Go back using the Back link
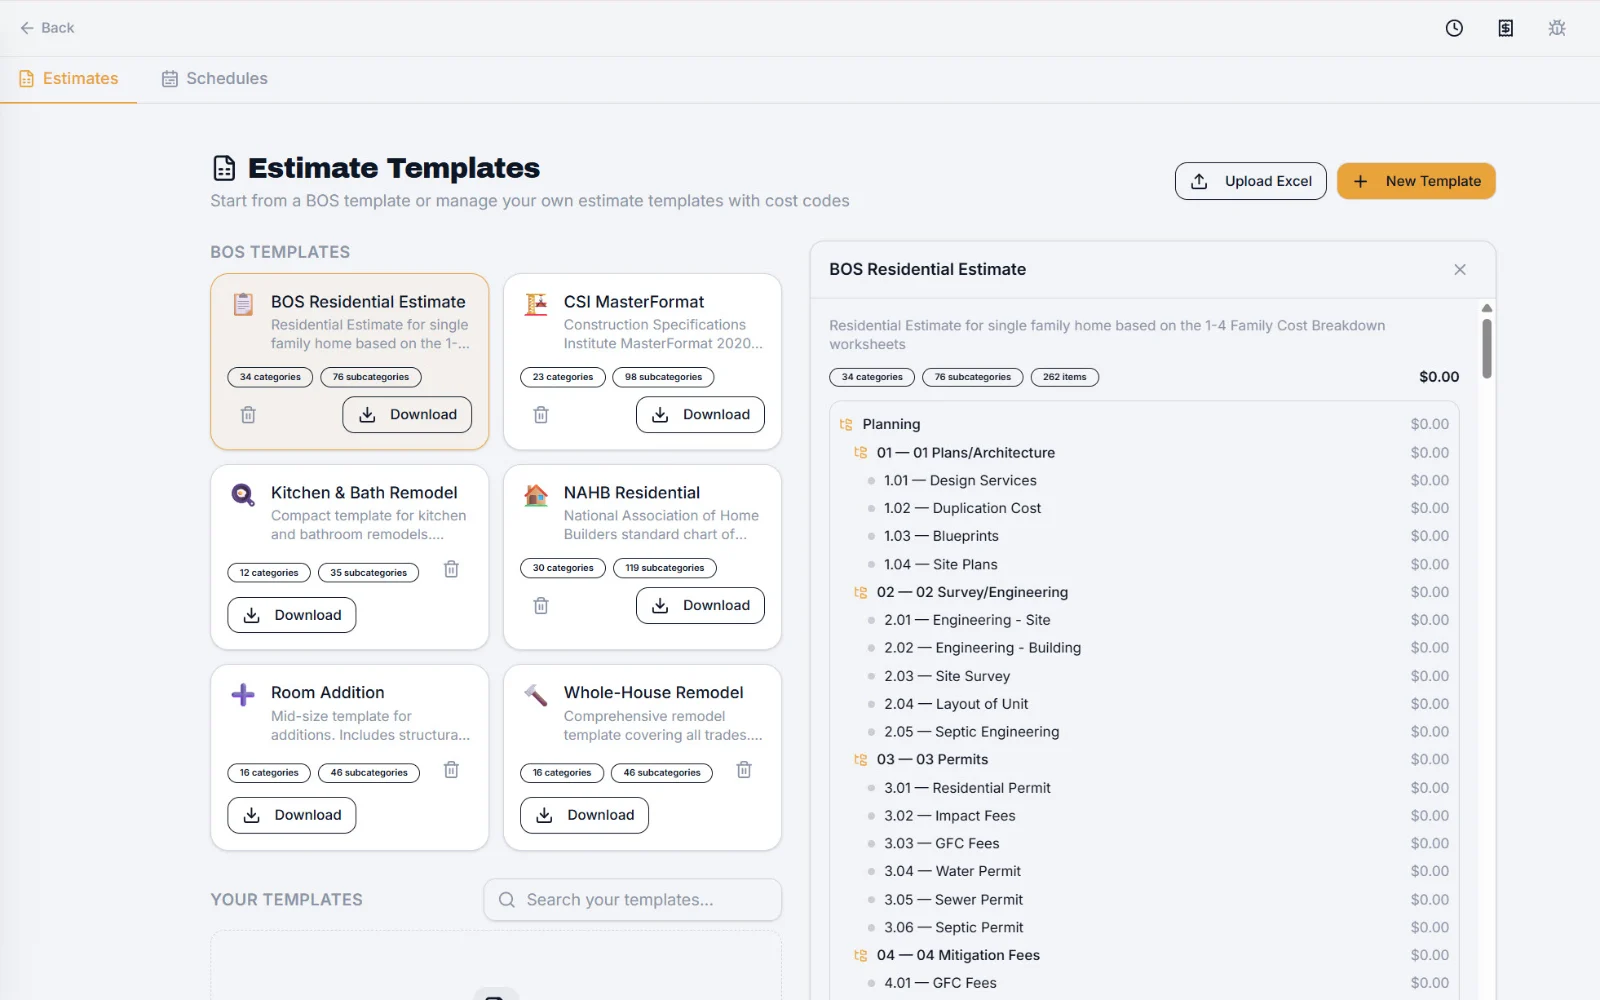 click(x=47, y=28)
